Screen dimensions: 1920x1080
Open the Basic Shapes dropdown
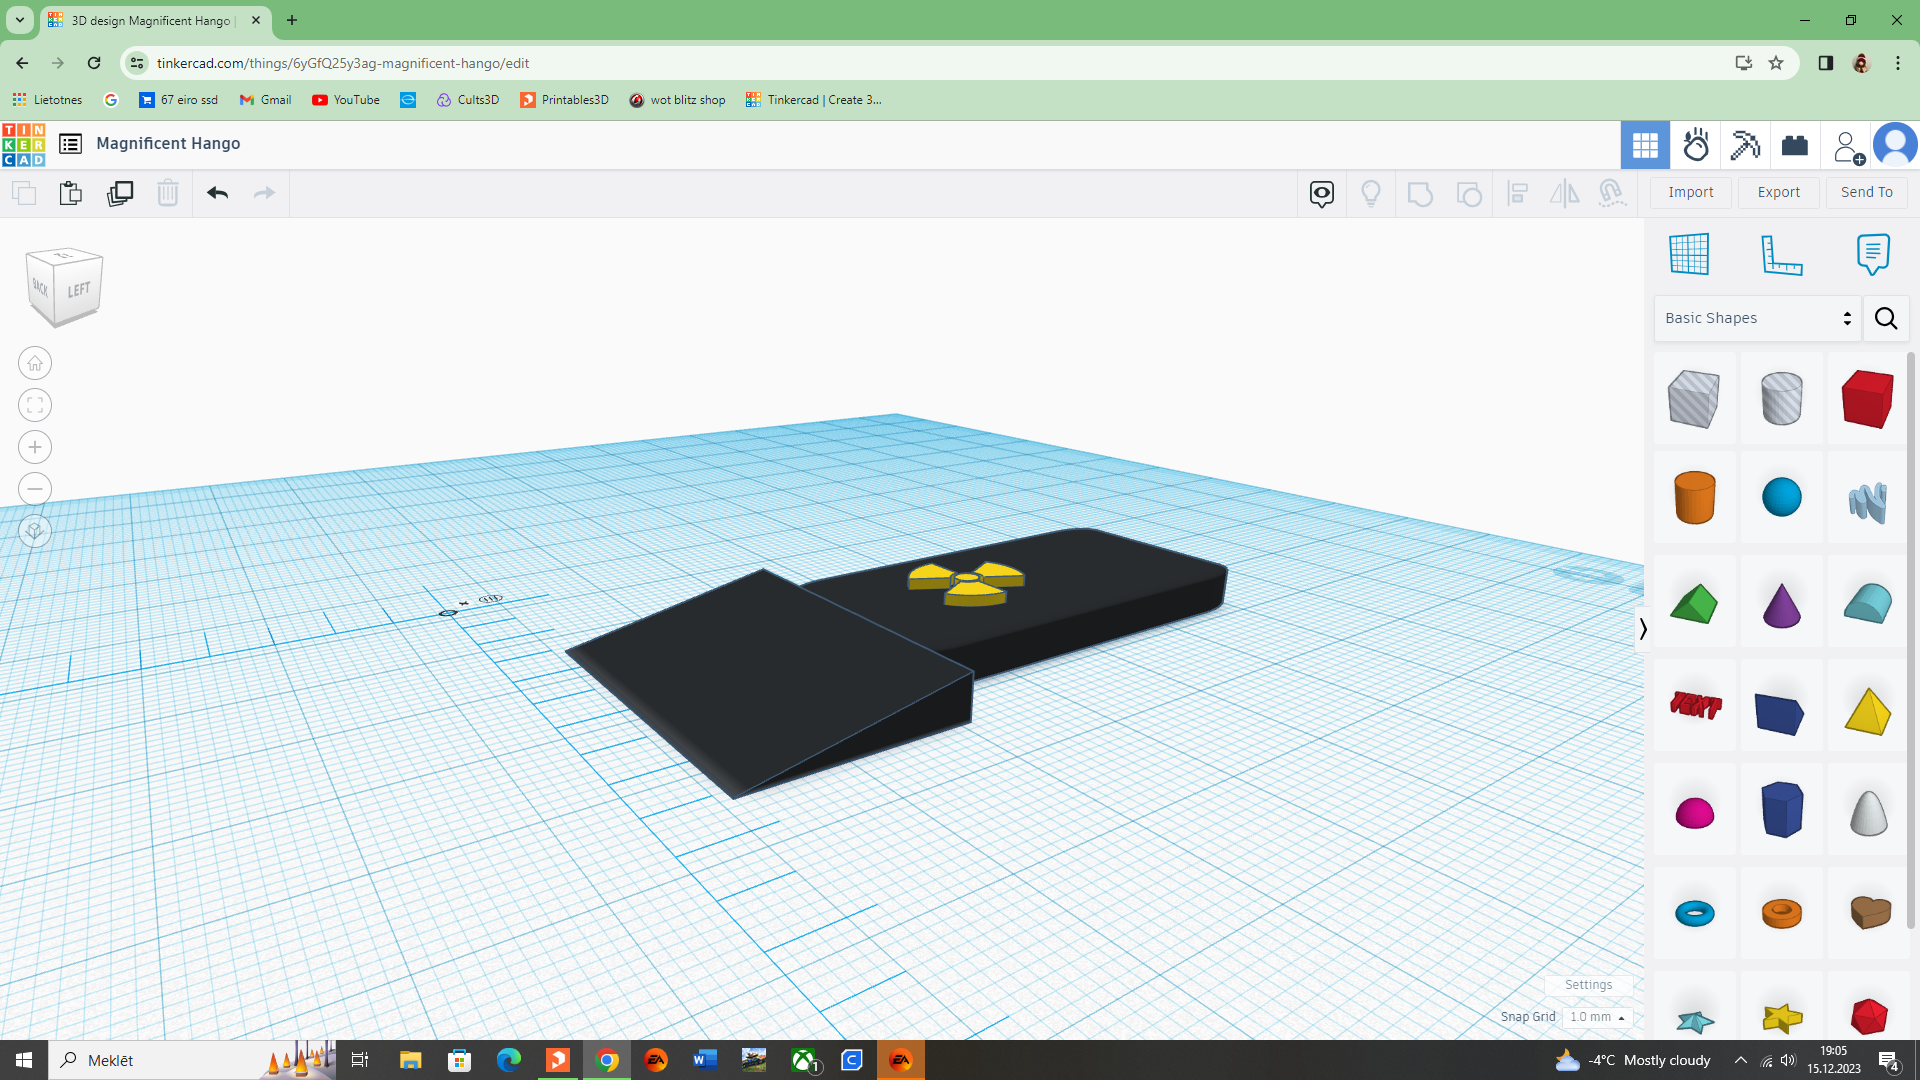click(1757, 318)
